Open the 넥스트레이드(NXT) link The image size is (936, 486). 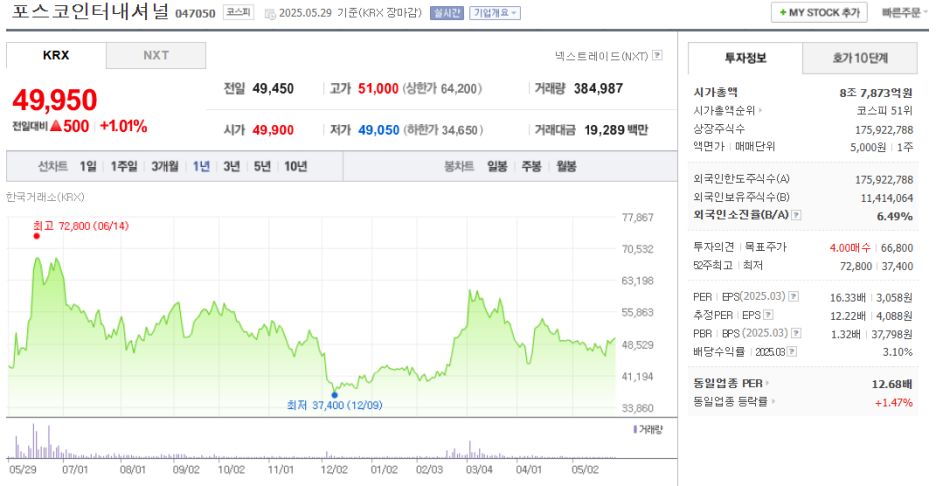tap(601, 56)
